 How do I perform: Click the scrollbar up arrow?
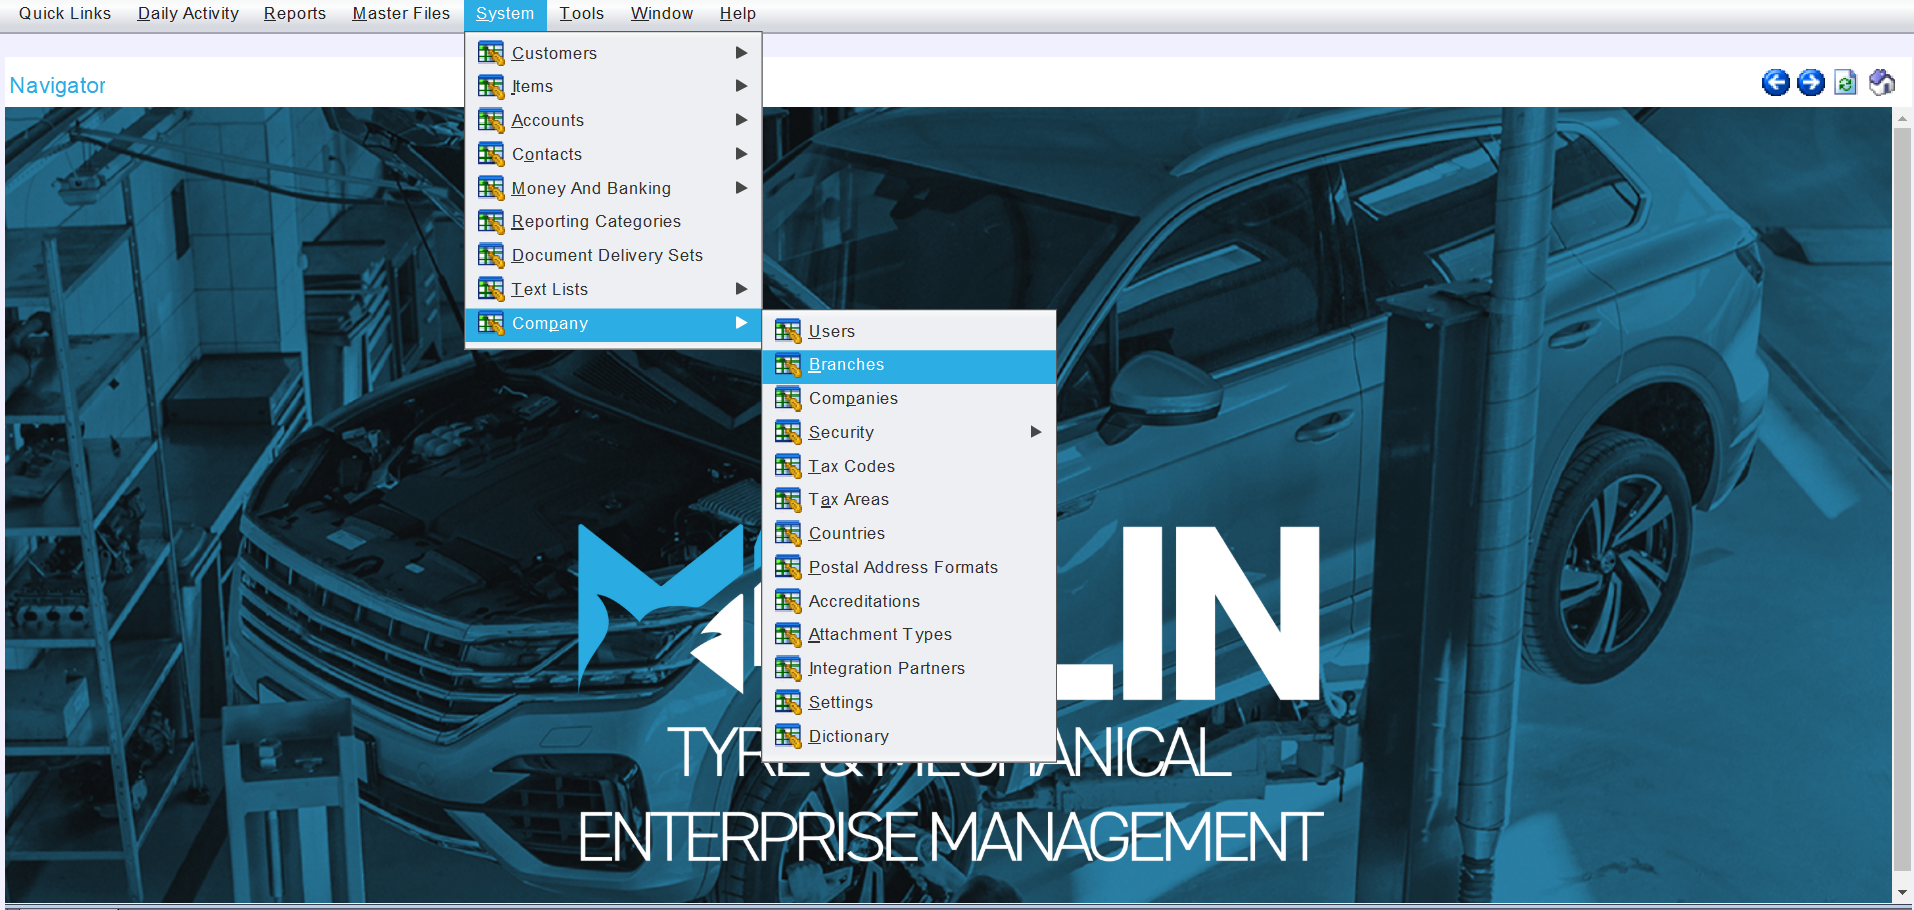tap(1902, 118)
